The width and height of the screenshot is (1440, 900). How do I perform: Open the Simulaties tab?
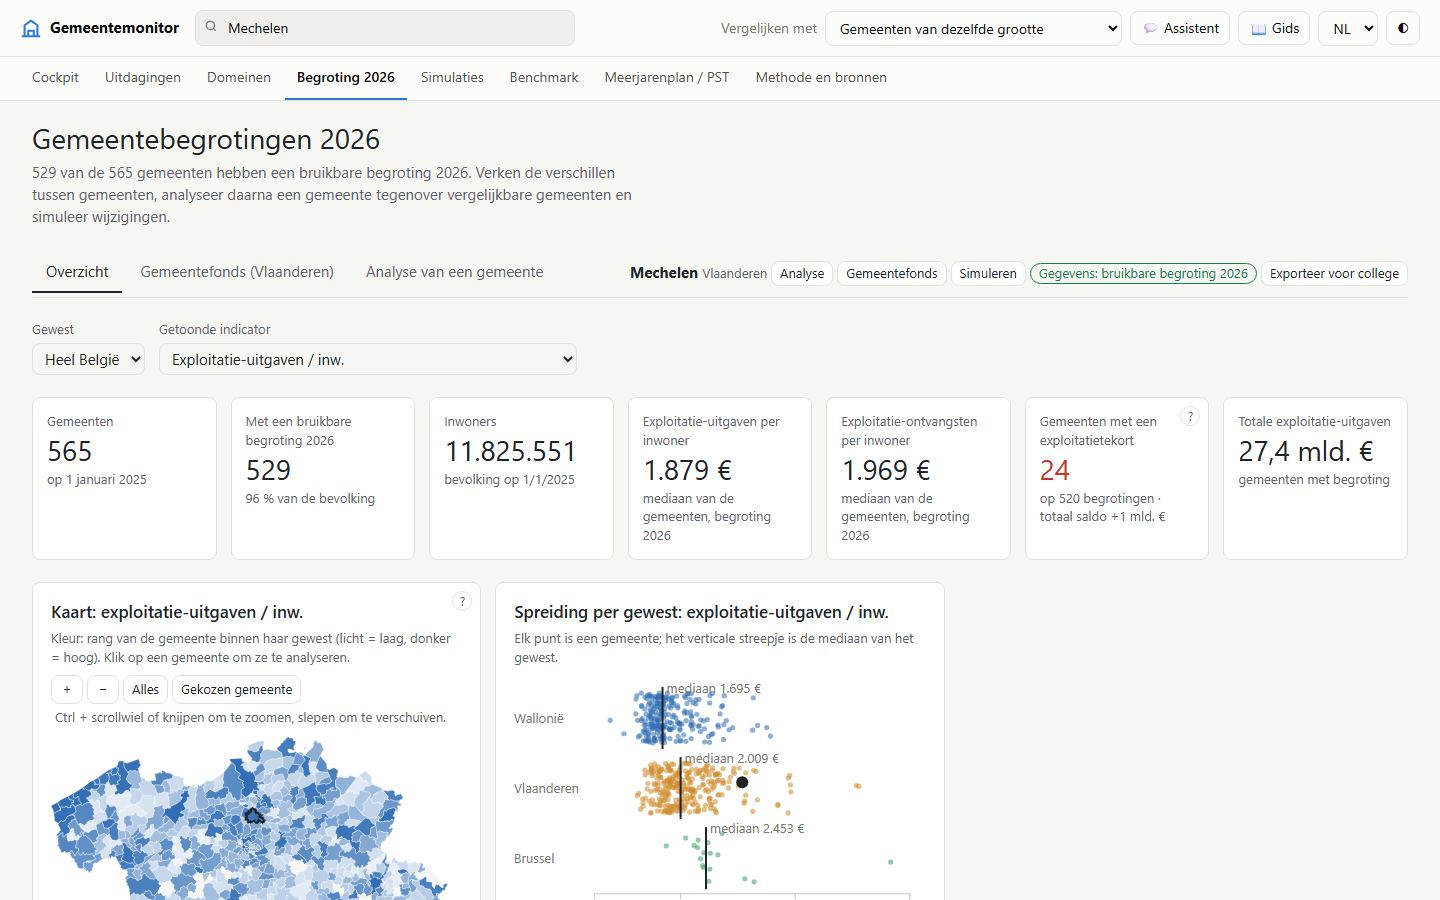point(452,77)
